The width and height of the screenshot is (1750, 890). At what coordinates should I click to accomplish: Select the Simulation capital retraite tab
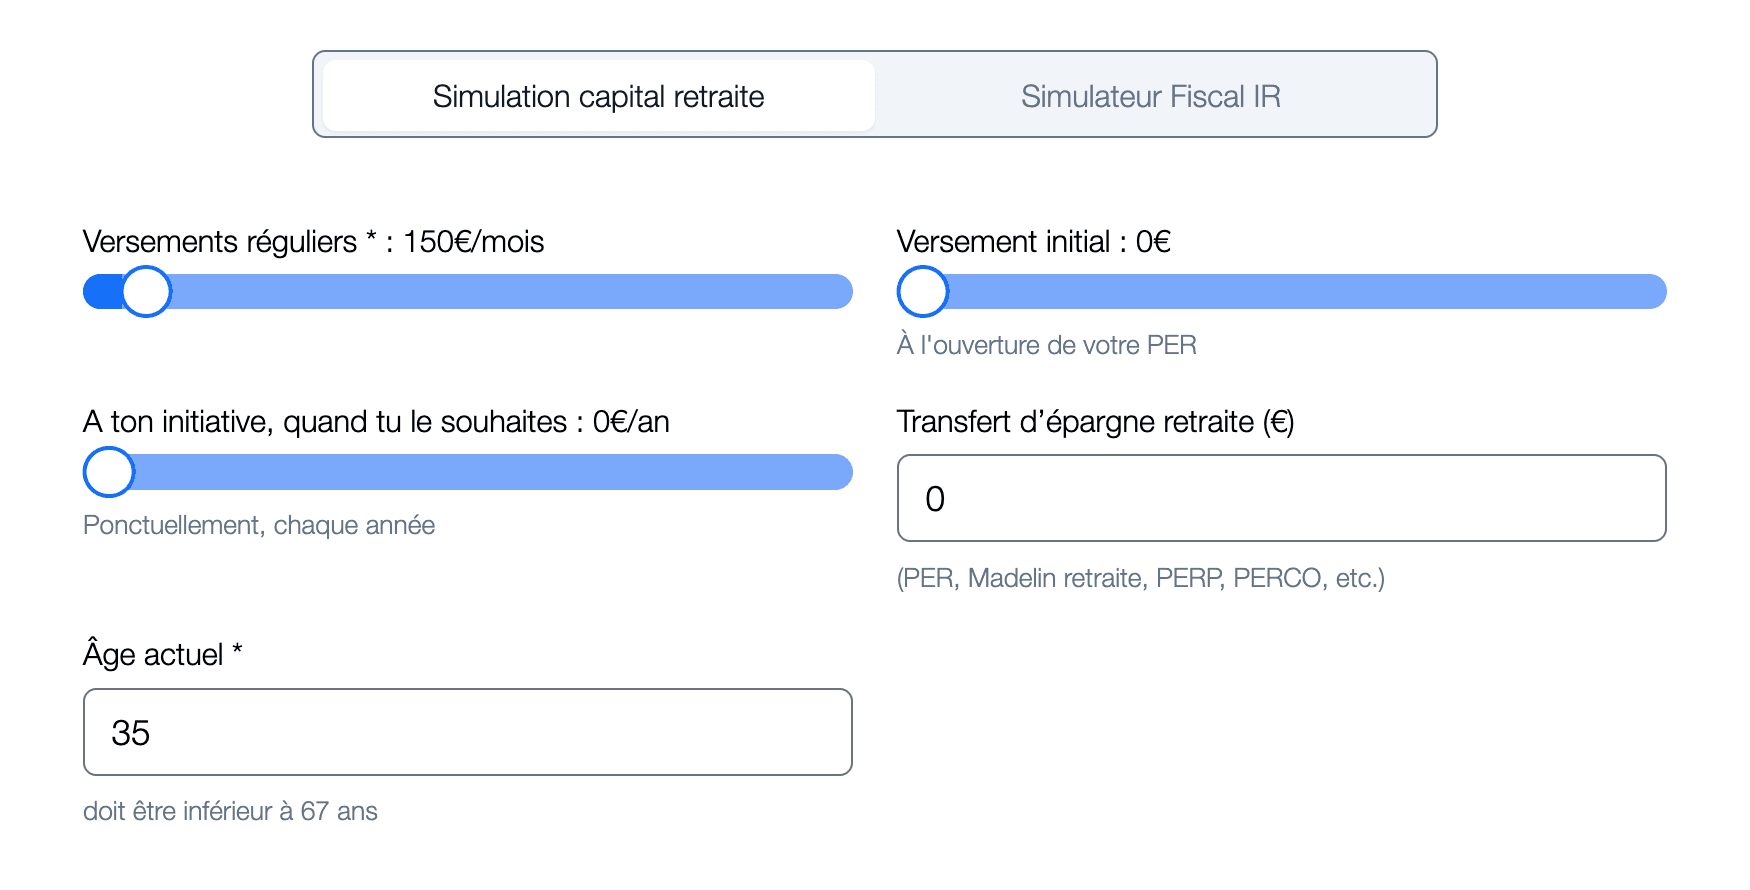(x=597, y=95)
